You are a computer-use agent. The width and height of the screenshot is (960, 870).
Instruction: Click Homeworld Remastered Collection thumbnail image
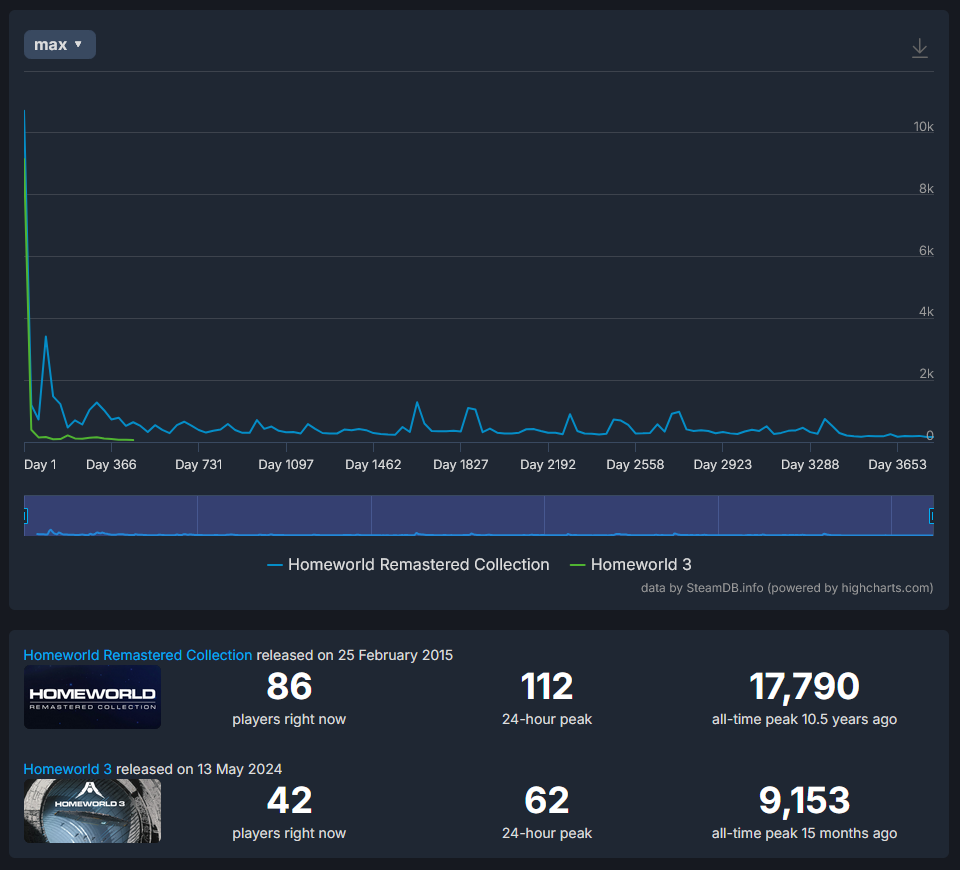click(92, 697)
